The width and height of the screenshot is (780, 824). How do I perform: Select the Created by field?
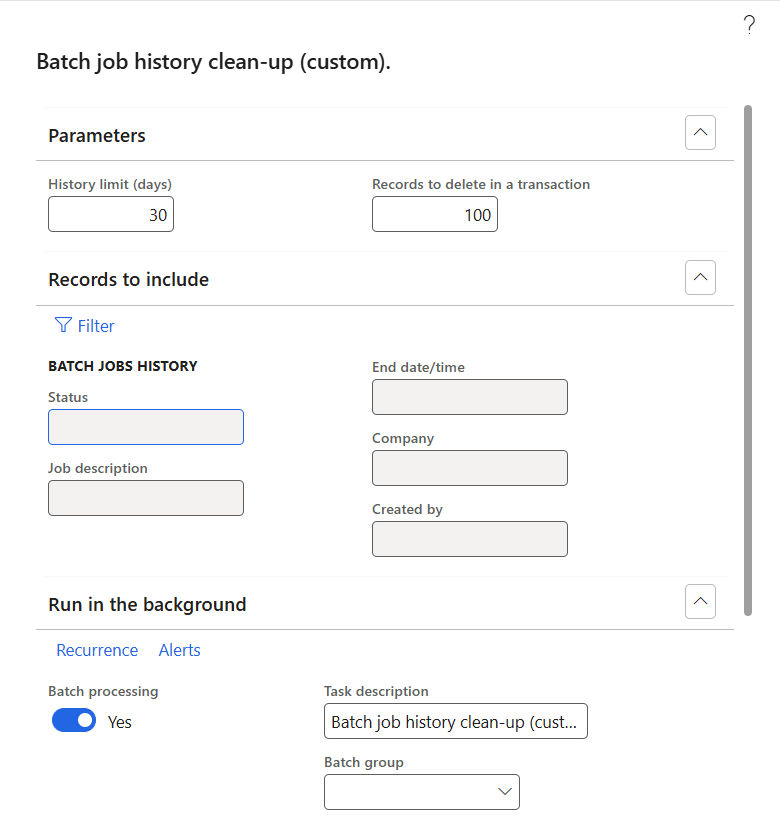470,539
